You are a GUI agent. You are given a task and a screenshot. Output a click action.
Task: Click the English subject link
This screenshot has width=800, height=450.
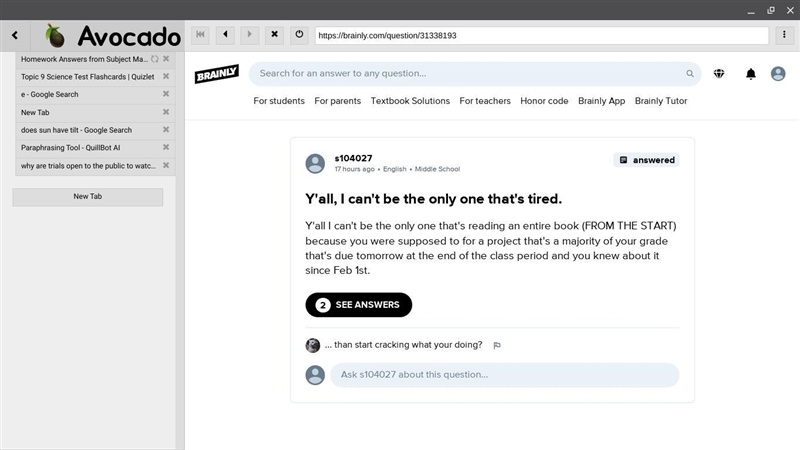pos(395,169)
